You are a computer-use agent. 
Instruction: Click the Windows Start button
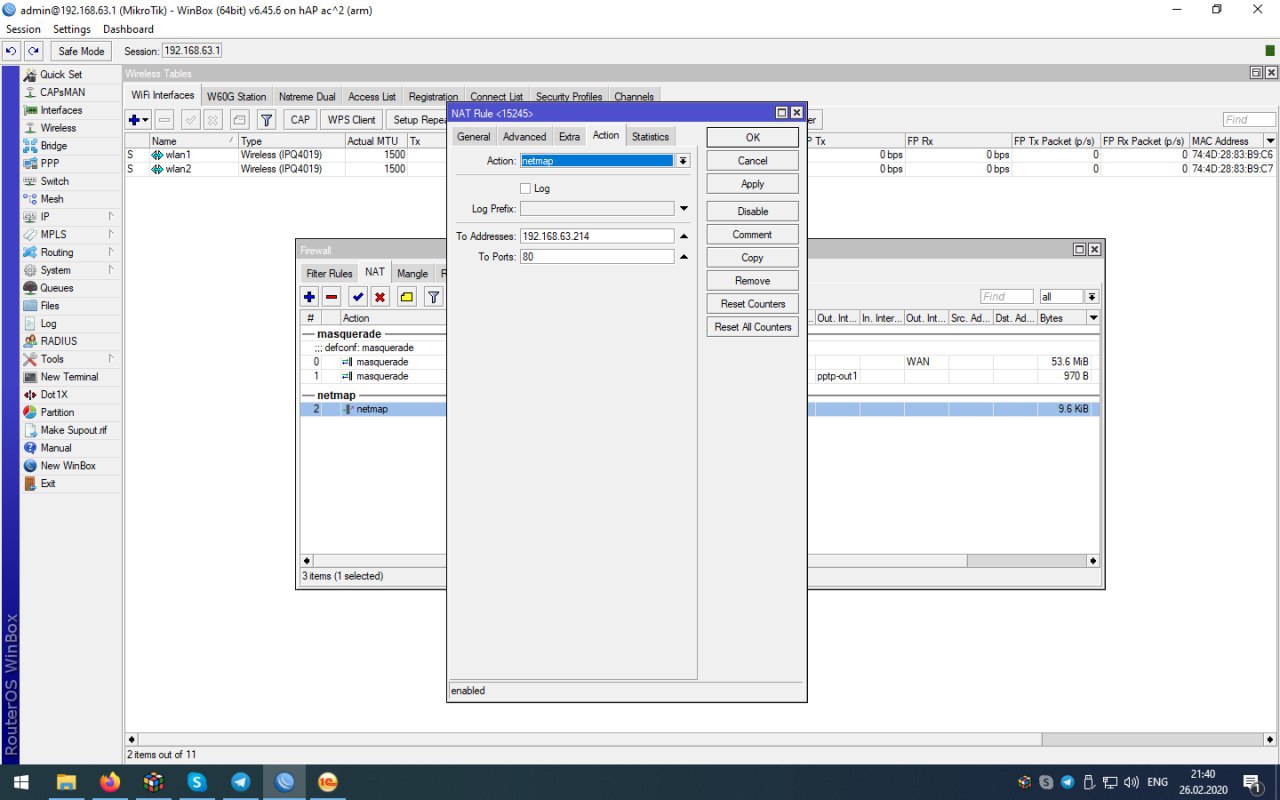21,782
